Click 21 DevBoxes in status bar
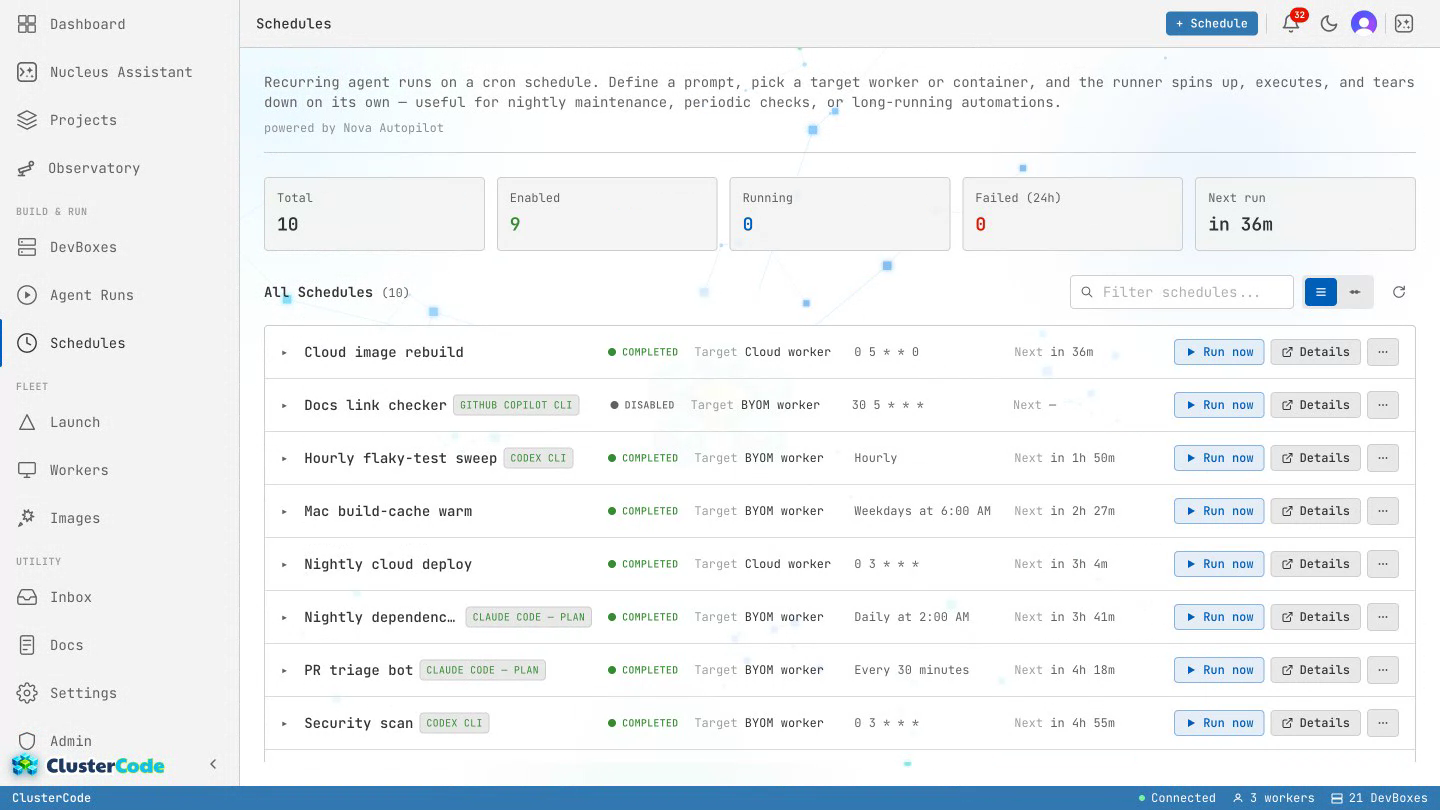Viewport: 1440px width, 810px height. (1379, 798)
